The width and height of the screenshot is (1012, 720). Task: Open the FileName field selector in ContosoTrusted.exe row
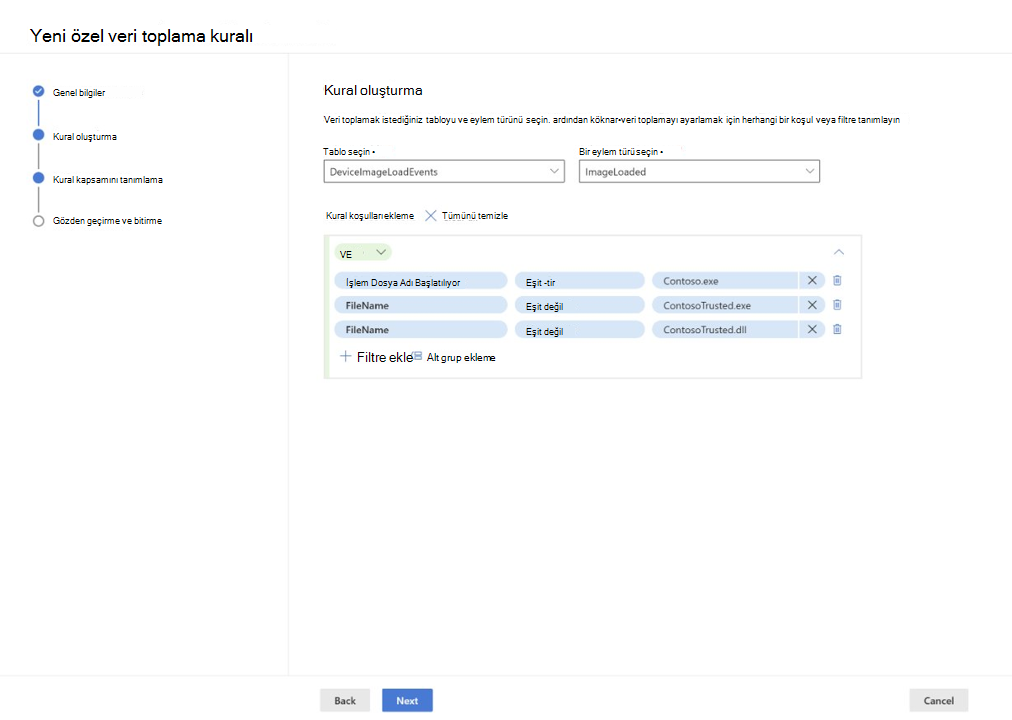421,305
